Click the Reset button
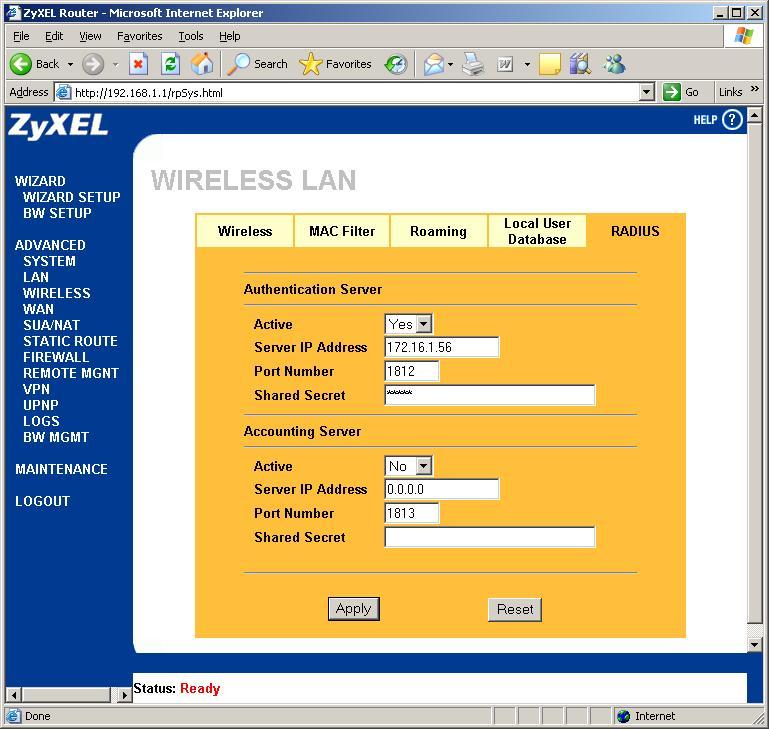 (x=515, y=609)
